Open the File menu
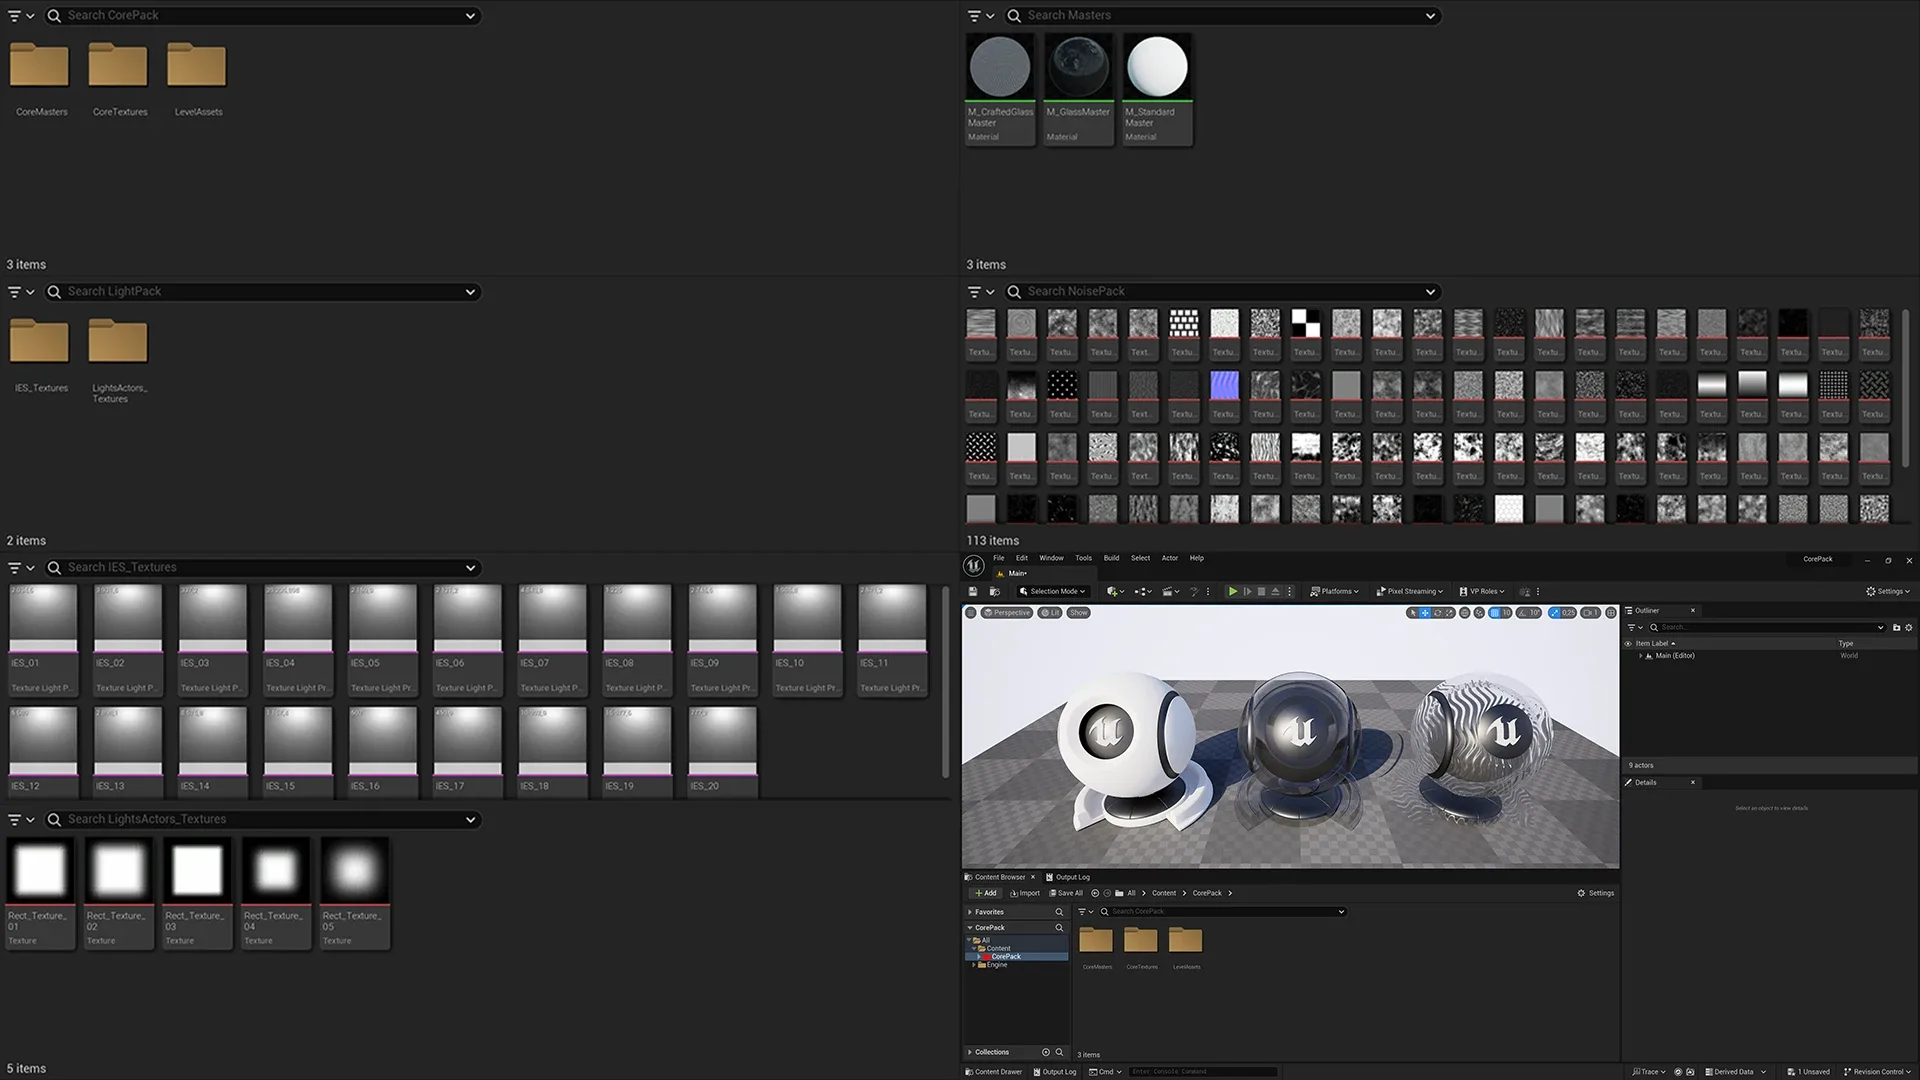Viewport: 1920px width, 1080px height. pos(998,558)
